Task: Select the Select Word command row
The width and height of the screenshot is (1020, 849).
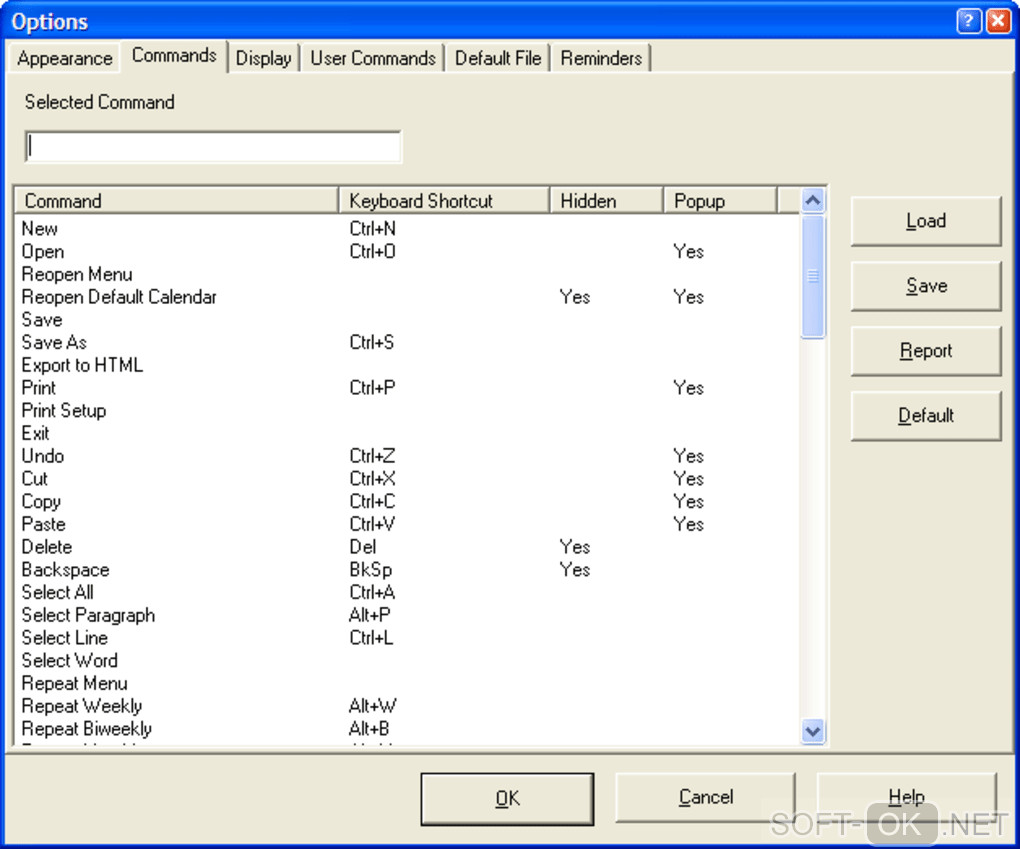Action: (407, 661)
